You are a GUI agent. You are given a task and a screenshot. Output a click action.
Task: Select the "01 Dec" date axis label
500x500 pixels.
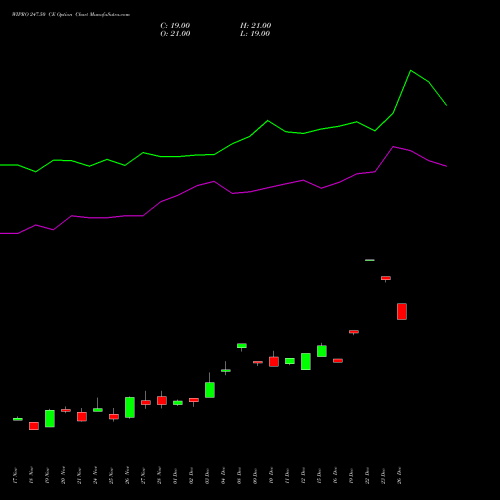(x=175, y=476)
